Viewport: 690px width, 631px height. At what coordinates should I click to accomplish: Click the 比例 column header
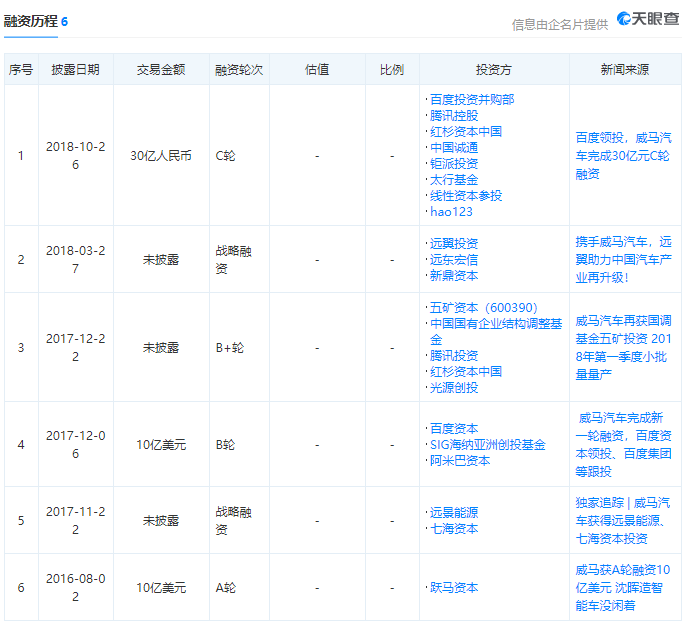pyautogui.click(x=392, y=70)
